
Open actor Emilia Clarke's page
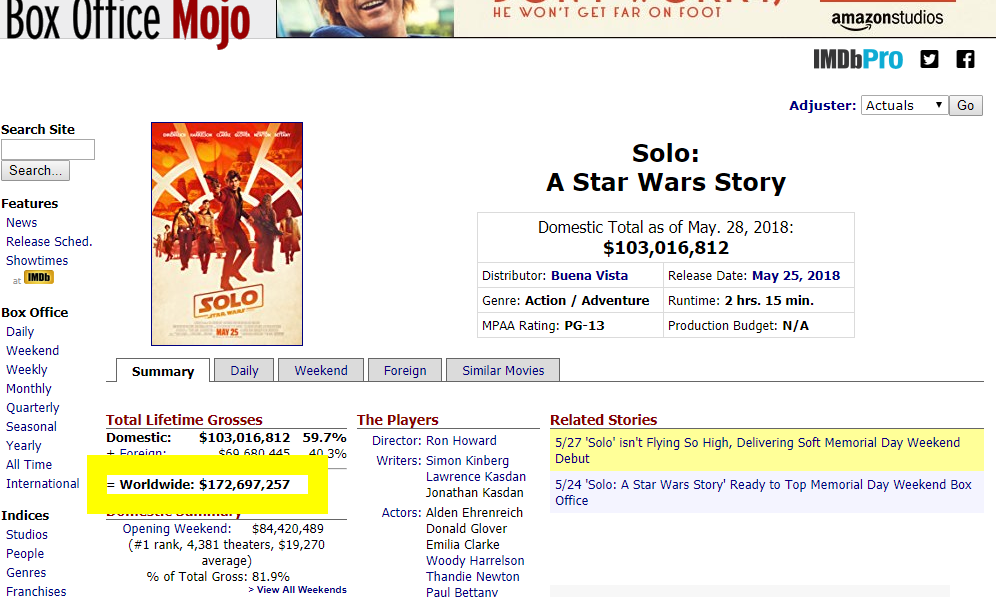pyautogui.click(x=462, y=545)
